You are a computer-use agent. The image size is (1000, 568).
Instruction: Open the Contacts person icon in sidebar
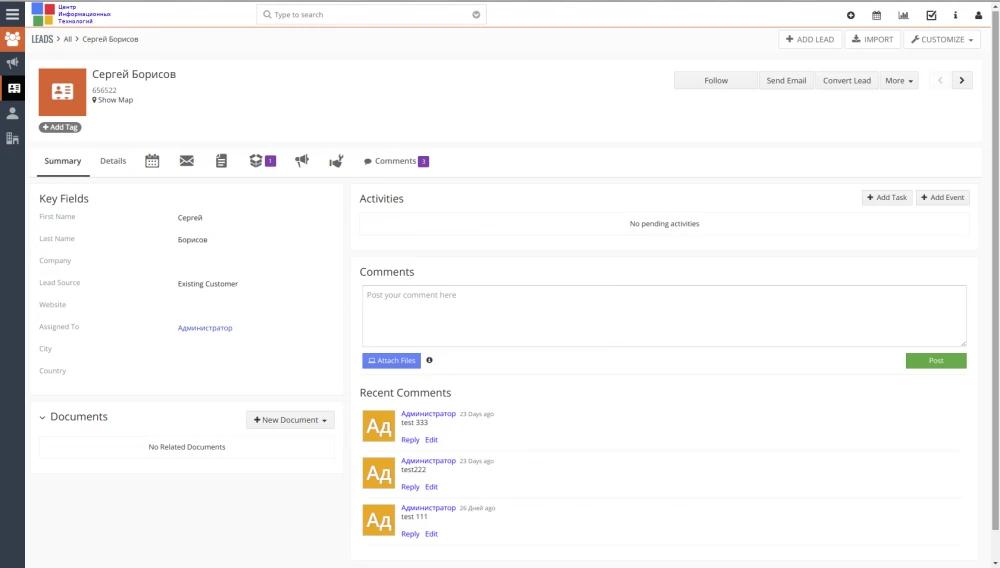(12, 113)
